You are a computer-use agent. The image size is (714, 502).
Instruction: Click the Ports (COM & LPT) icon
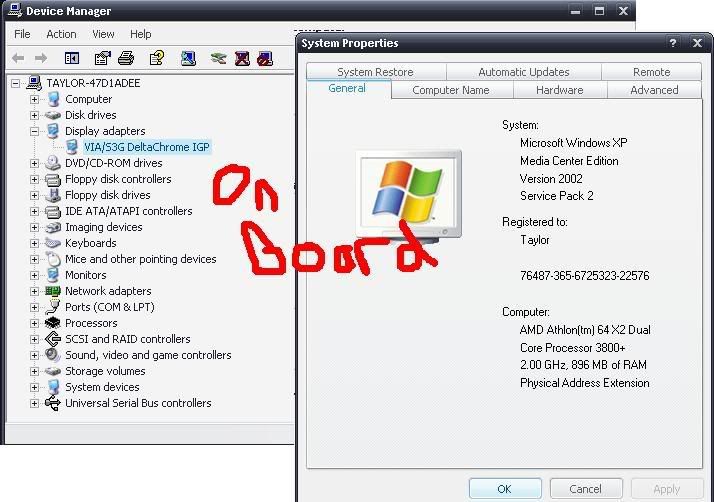[x=53, y=307]
